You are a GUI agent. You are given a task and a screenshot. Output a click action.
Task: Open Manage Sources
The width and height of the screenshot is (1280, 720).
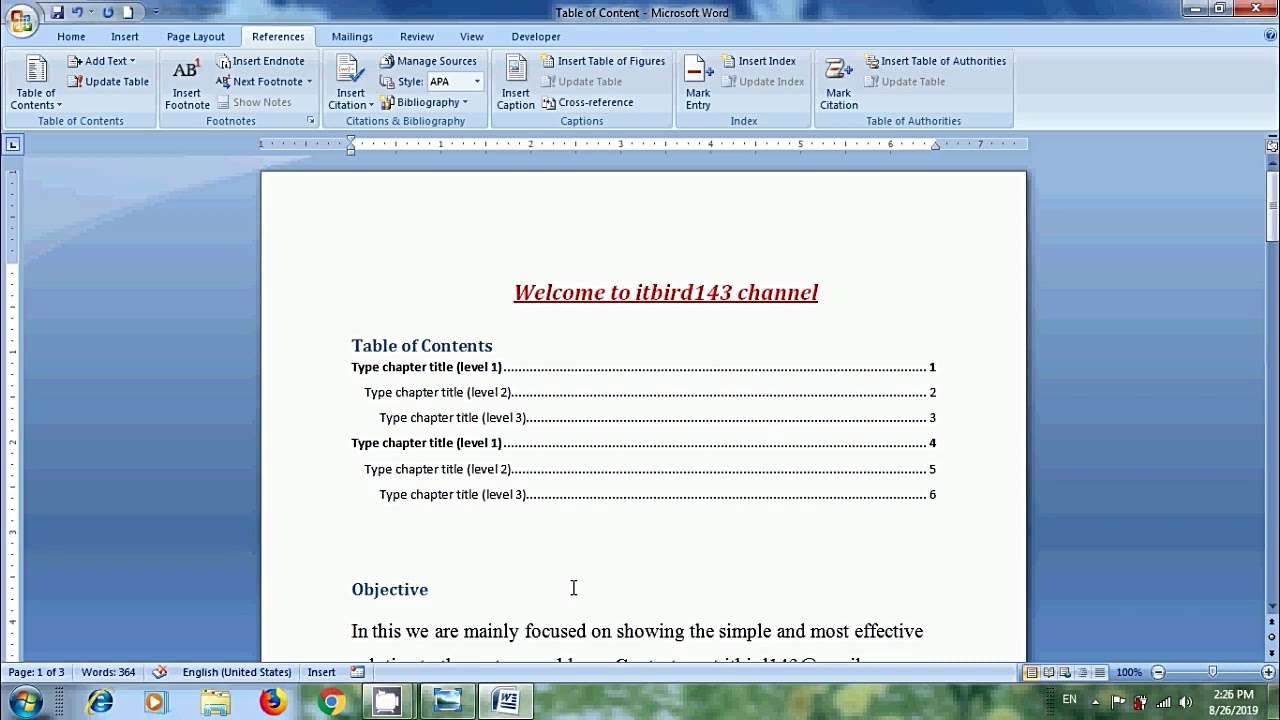pos(428,61)
